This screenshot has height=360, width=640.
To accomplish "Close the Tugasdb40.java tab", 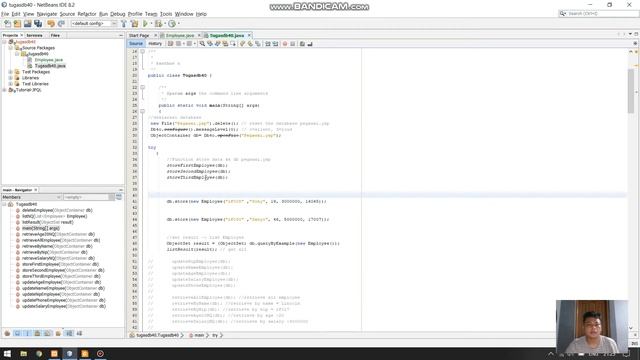I will pos(249,36).
